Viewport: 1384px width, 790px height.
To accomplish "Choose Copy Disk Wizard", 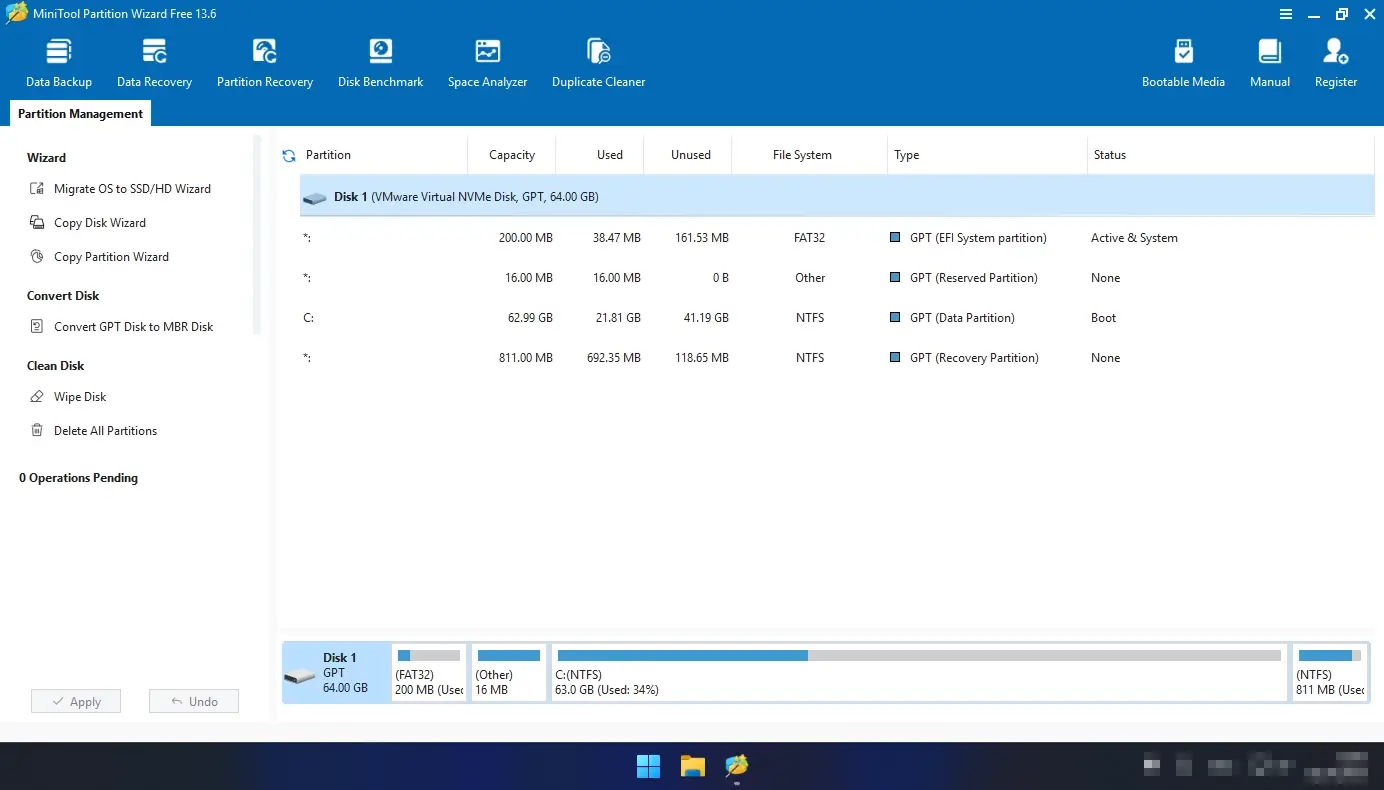I will [x=100, y=223].
